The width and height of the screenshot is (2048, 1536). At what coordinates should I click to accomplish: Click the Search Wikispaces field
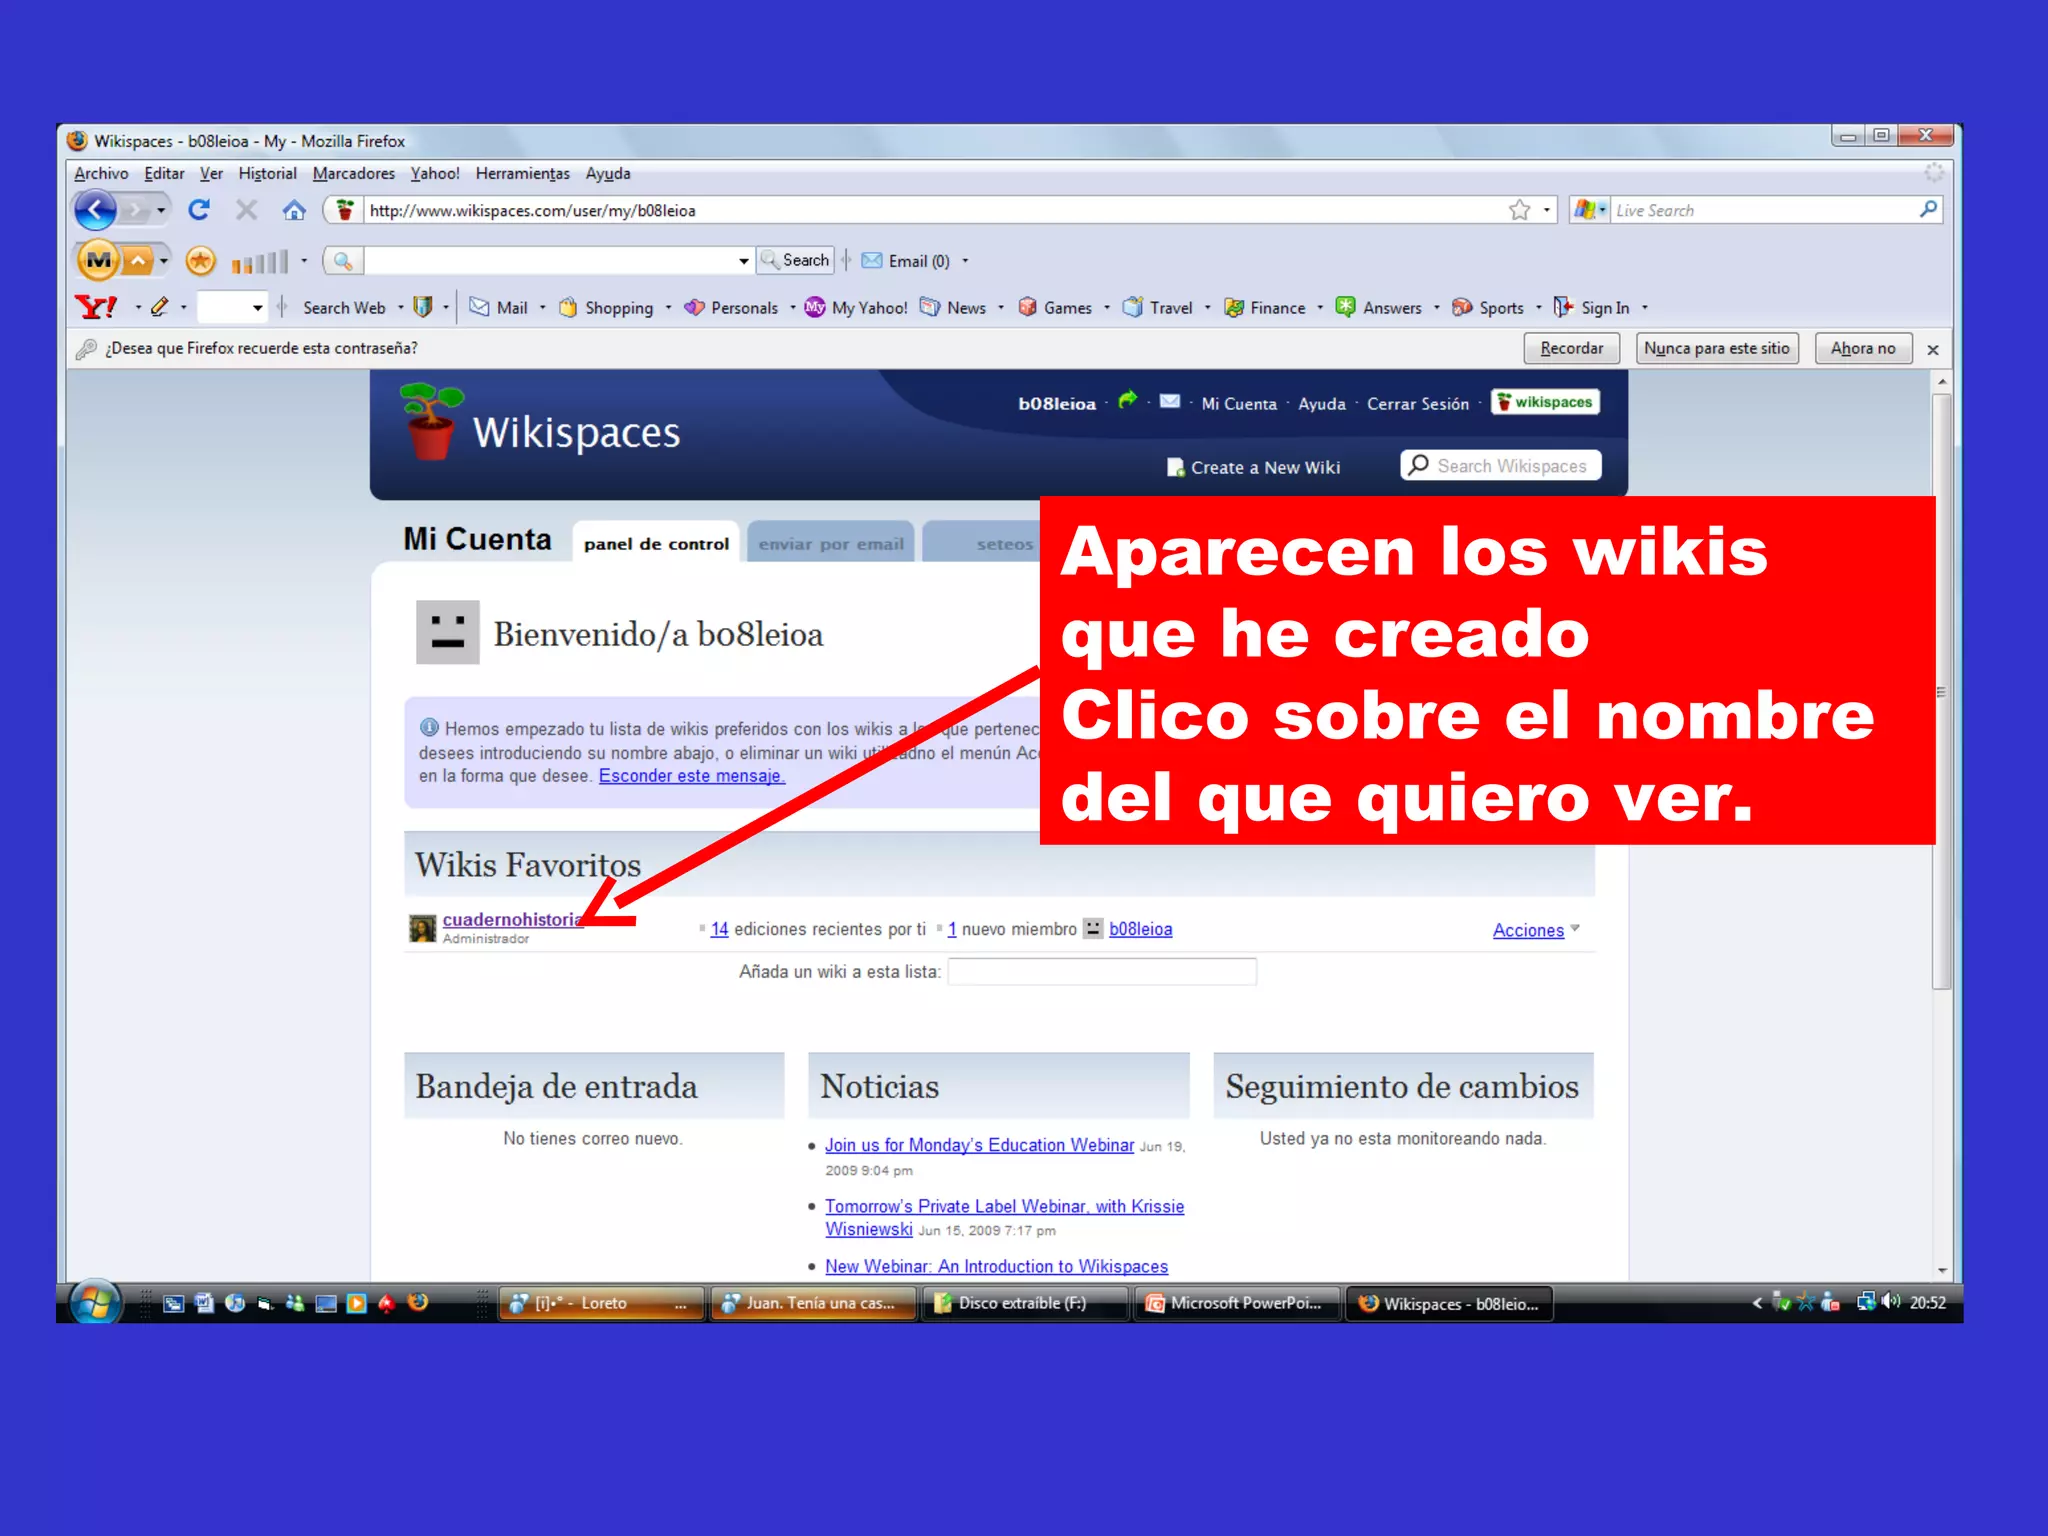[x=1501, y=466]
